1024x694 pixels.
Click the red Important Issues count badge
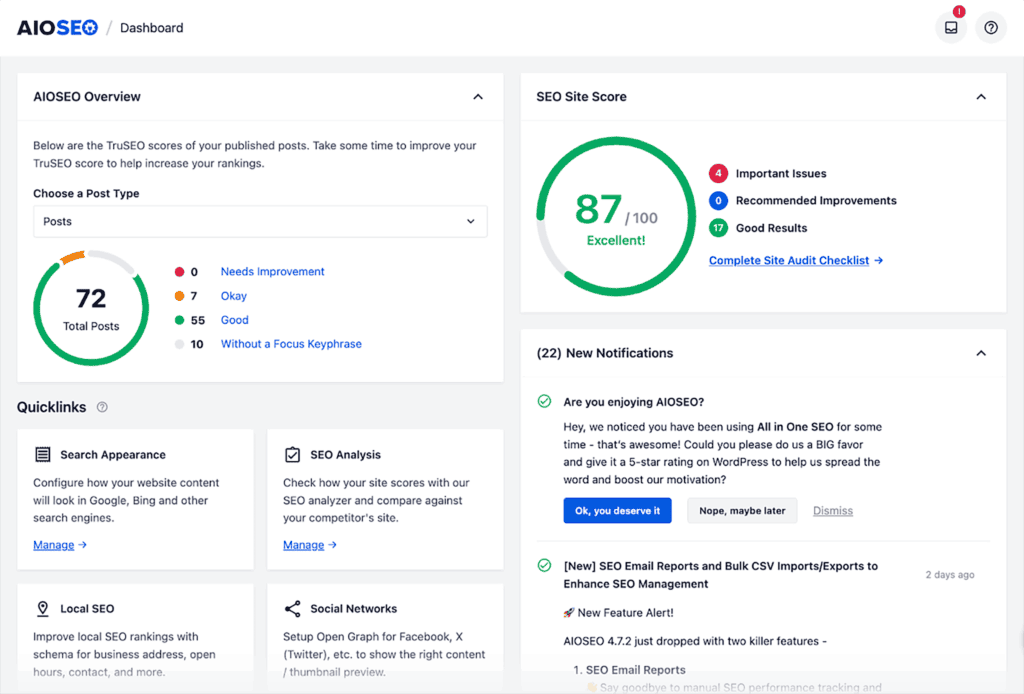718,174
